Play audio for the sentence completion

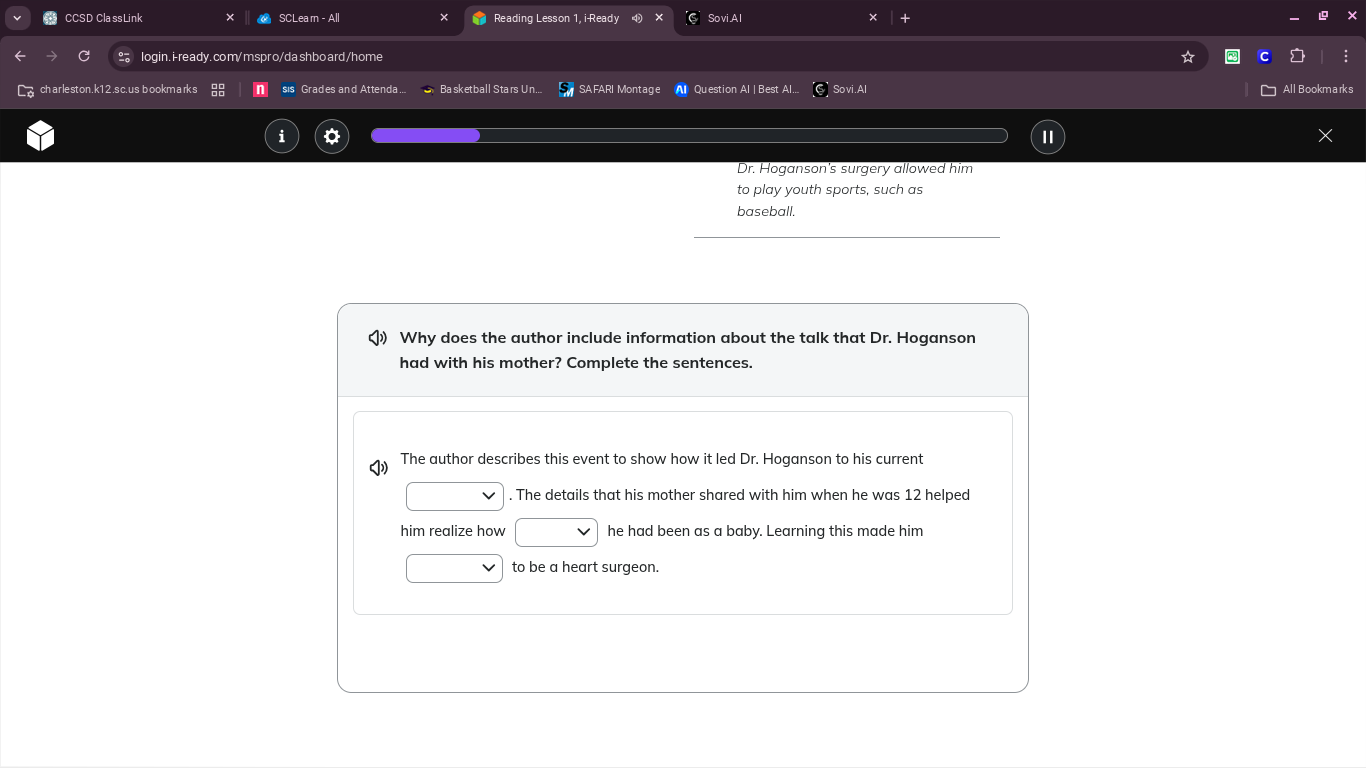coord(379,468)
